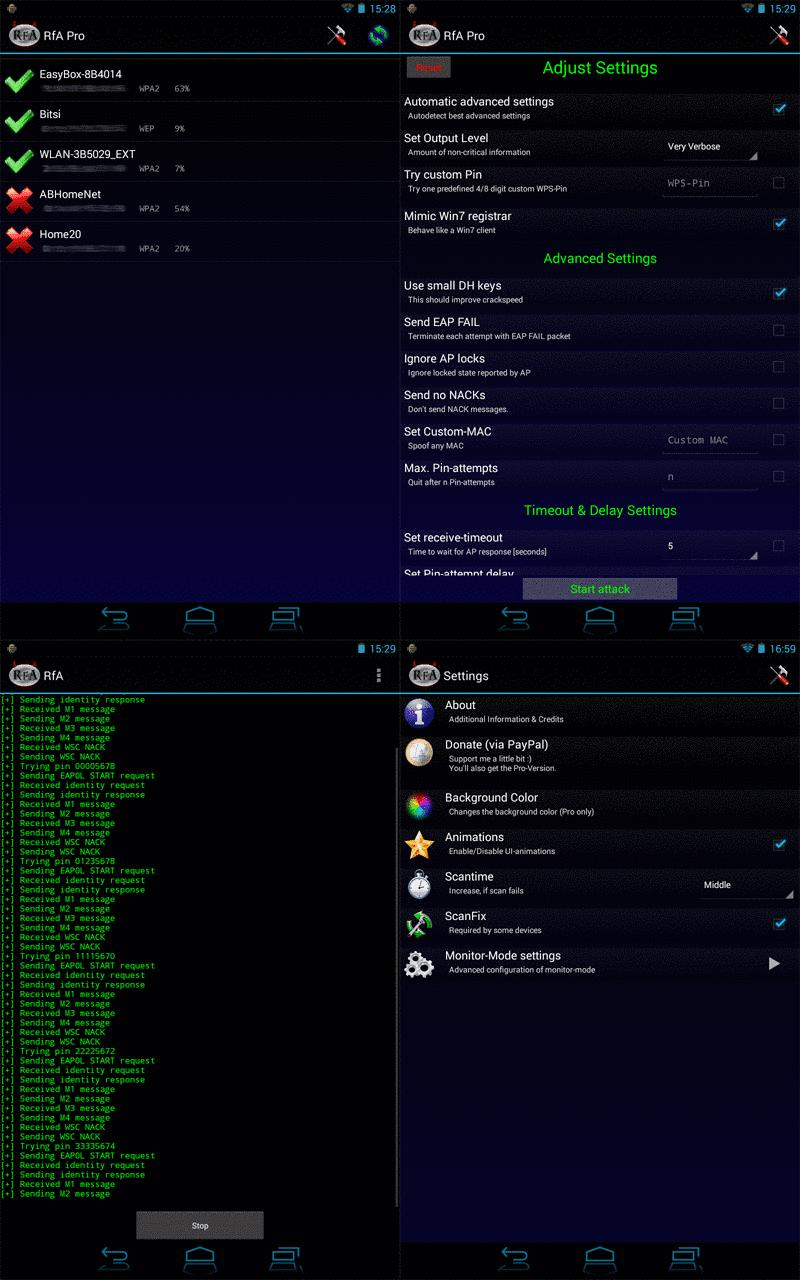The height and width of the screenshot is (1280, 800).
Task: Select the WLAN-3B5029_EXT network
Action: click(200, 161)
